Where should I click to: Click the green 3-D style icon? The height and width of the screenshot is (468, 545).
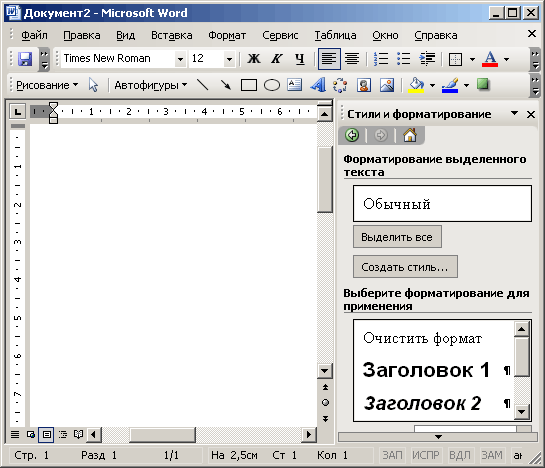483,84
